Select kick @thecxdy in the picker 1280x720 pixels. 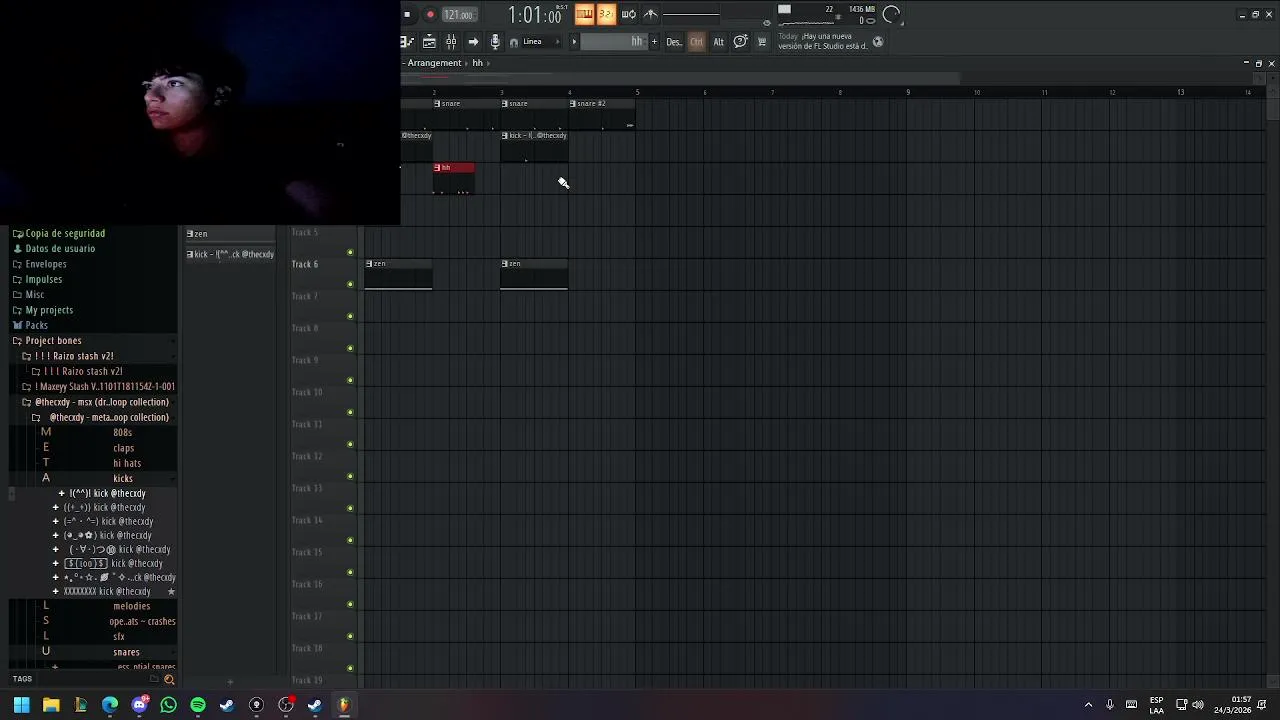230,254
